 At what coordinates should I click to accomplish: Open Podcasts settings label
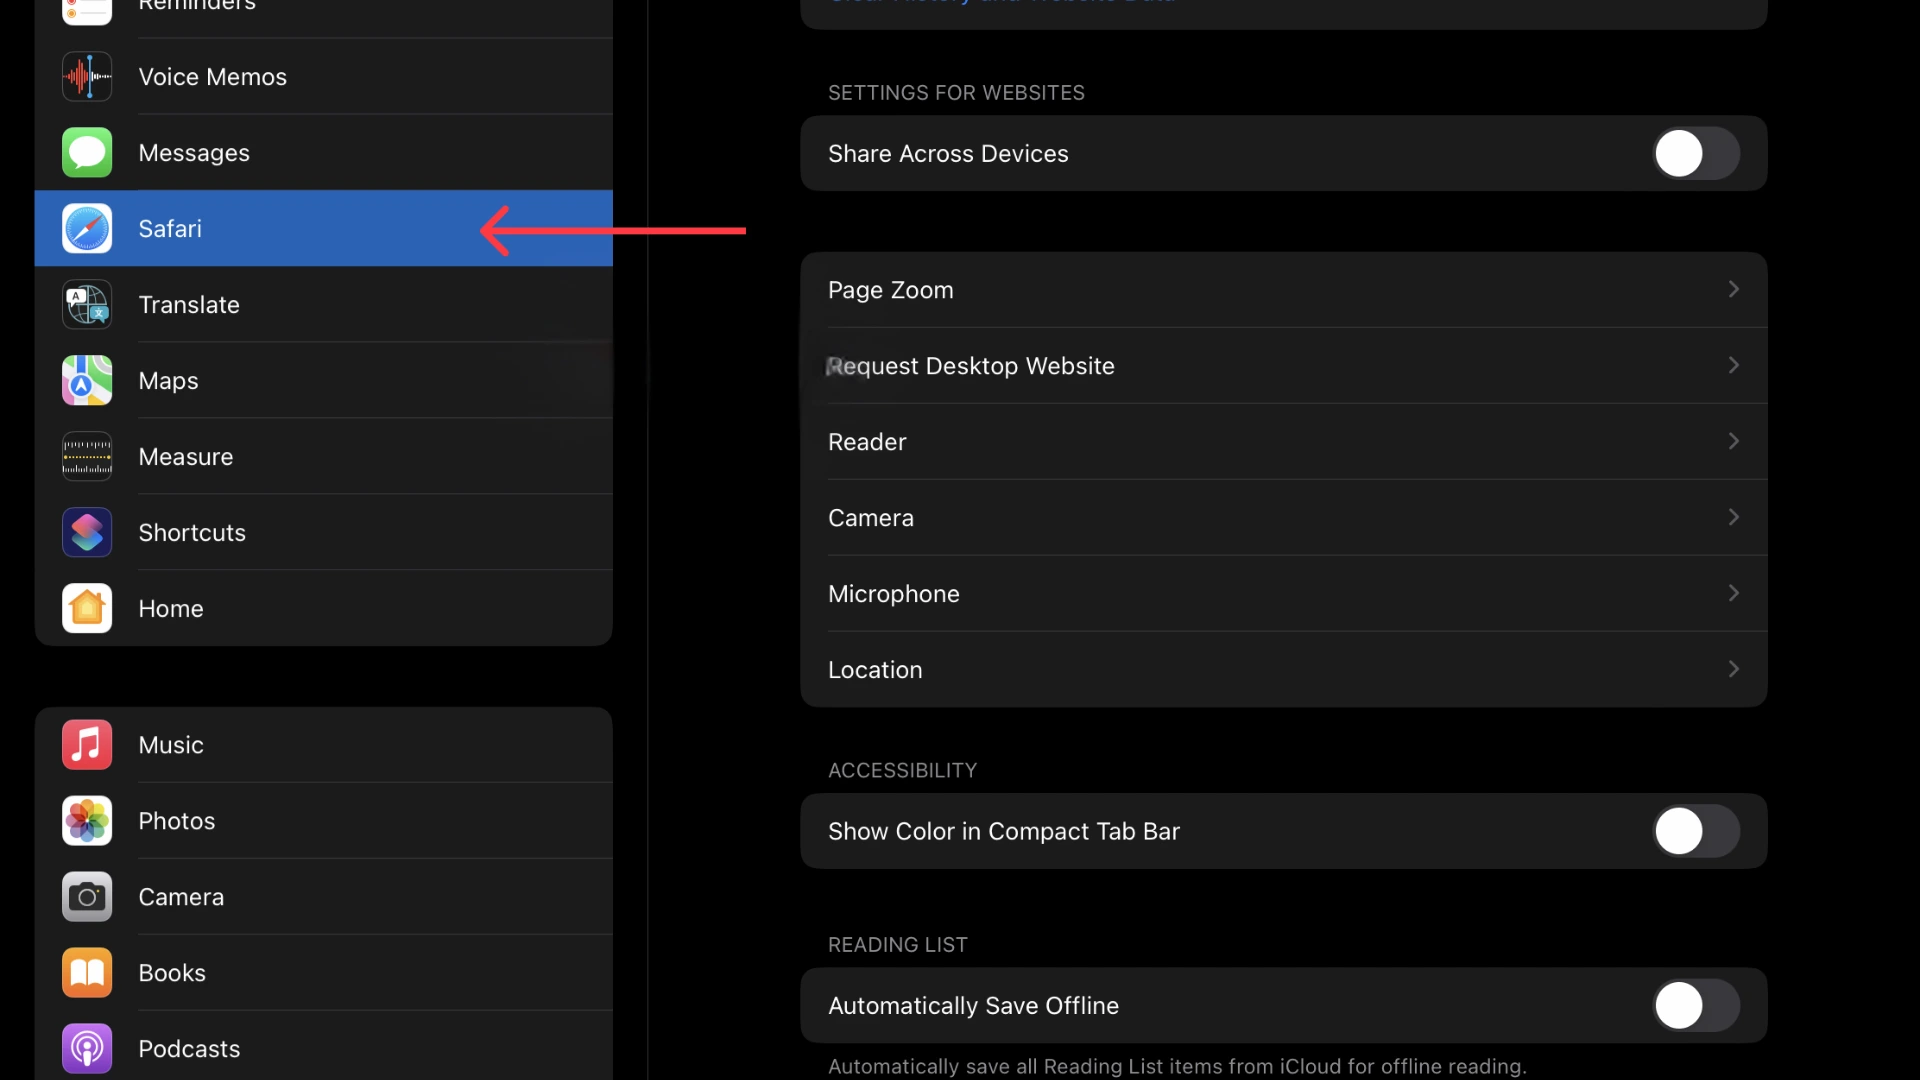coord(189,1049)
